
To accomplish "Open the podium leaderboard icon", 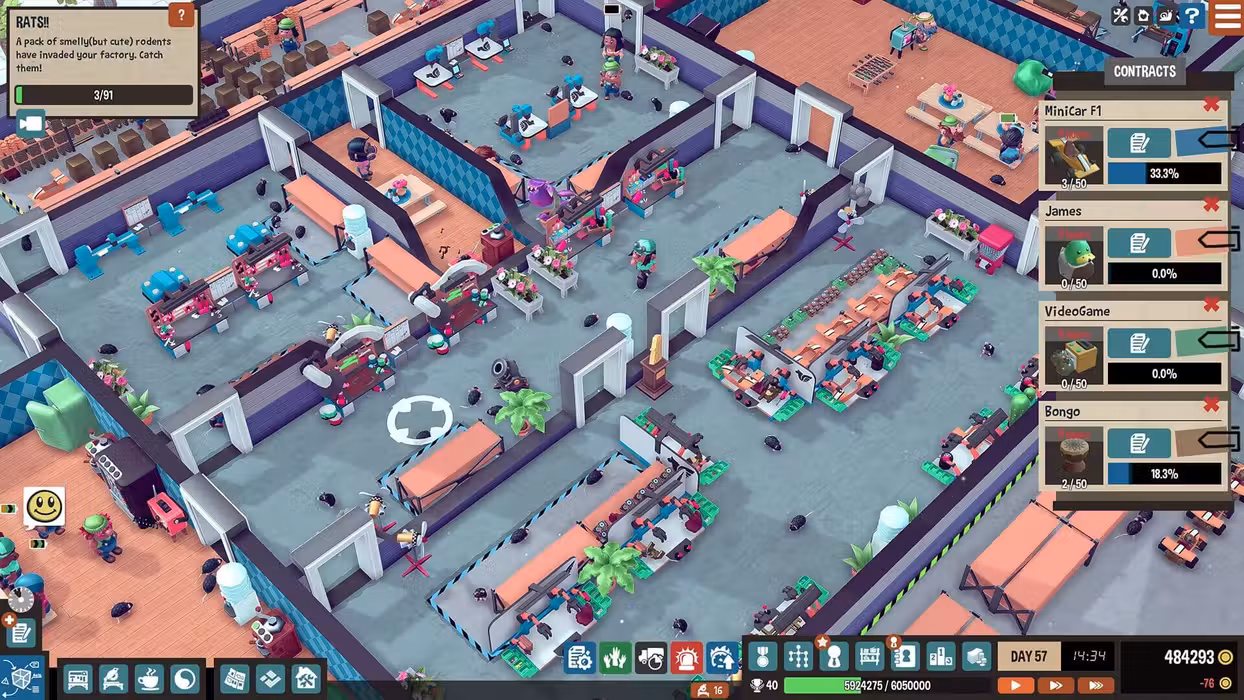I will [941, 656].
